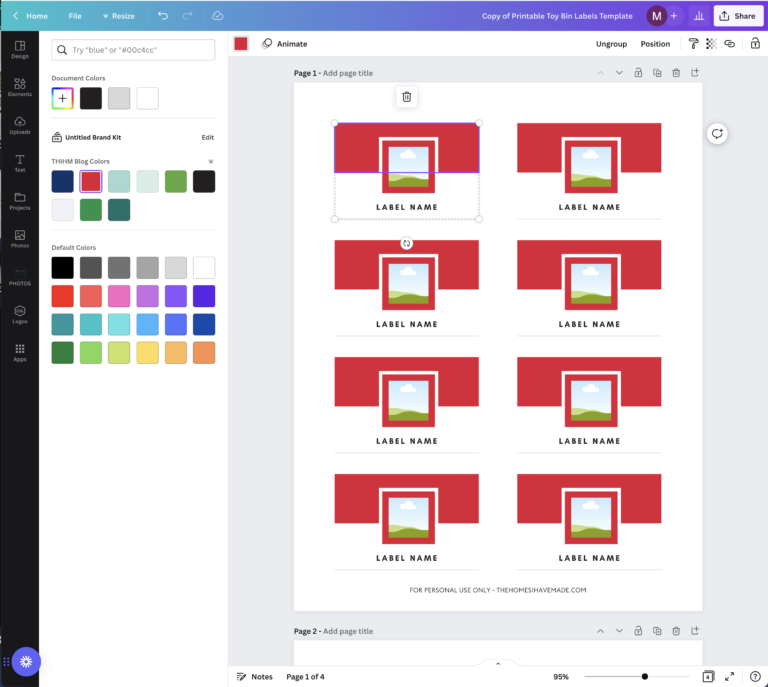Open the transparency checkerboard icon
The height and width of the screenshot is (687, 768).
point(711,44)
